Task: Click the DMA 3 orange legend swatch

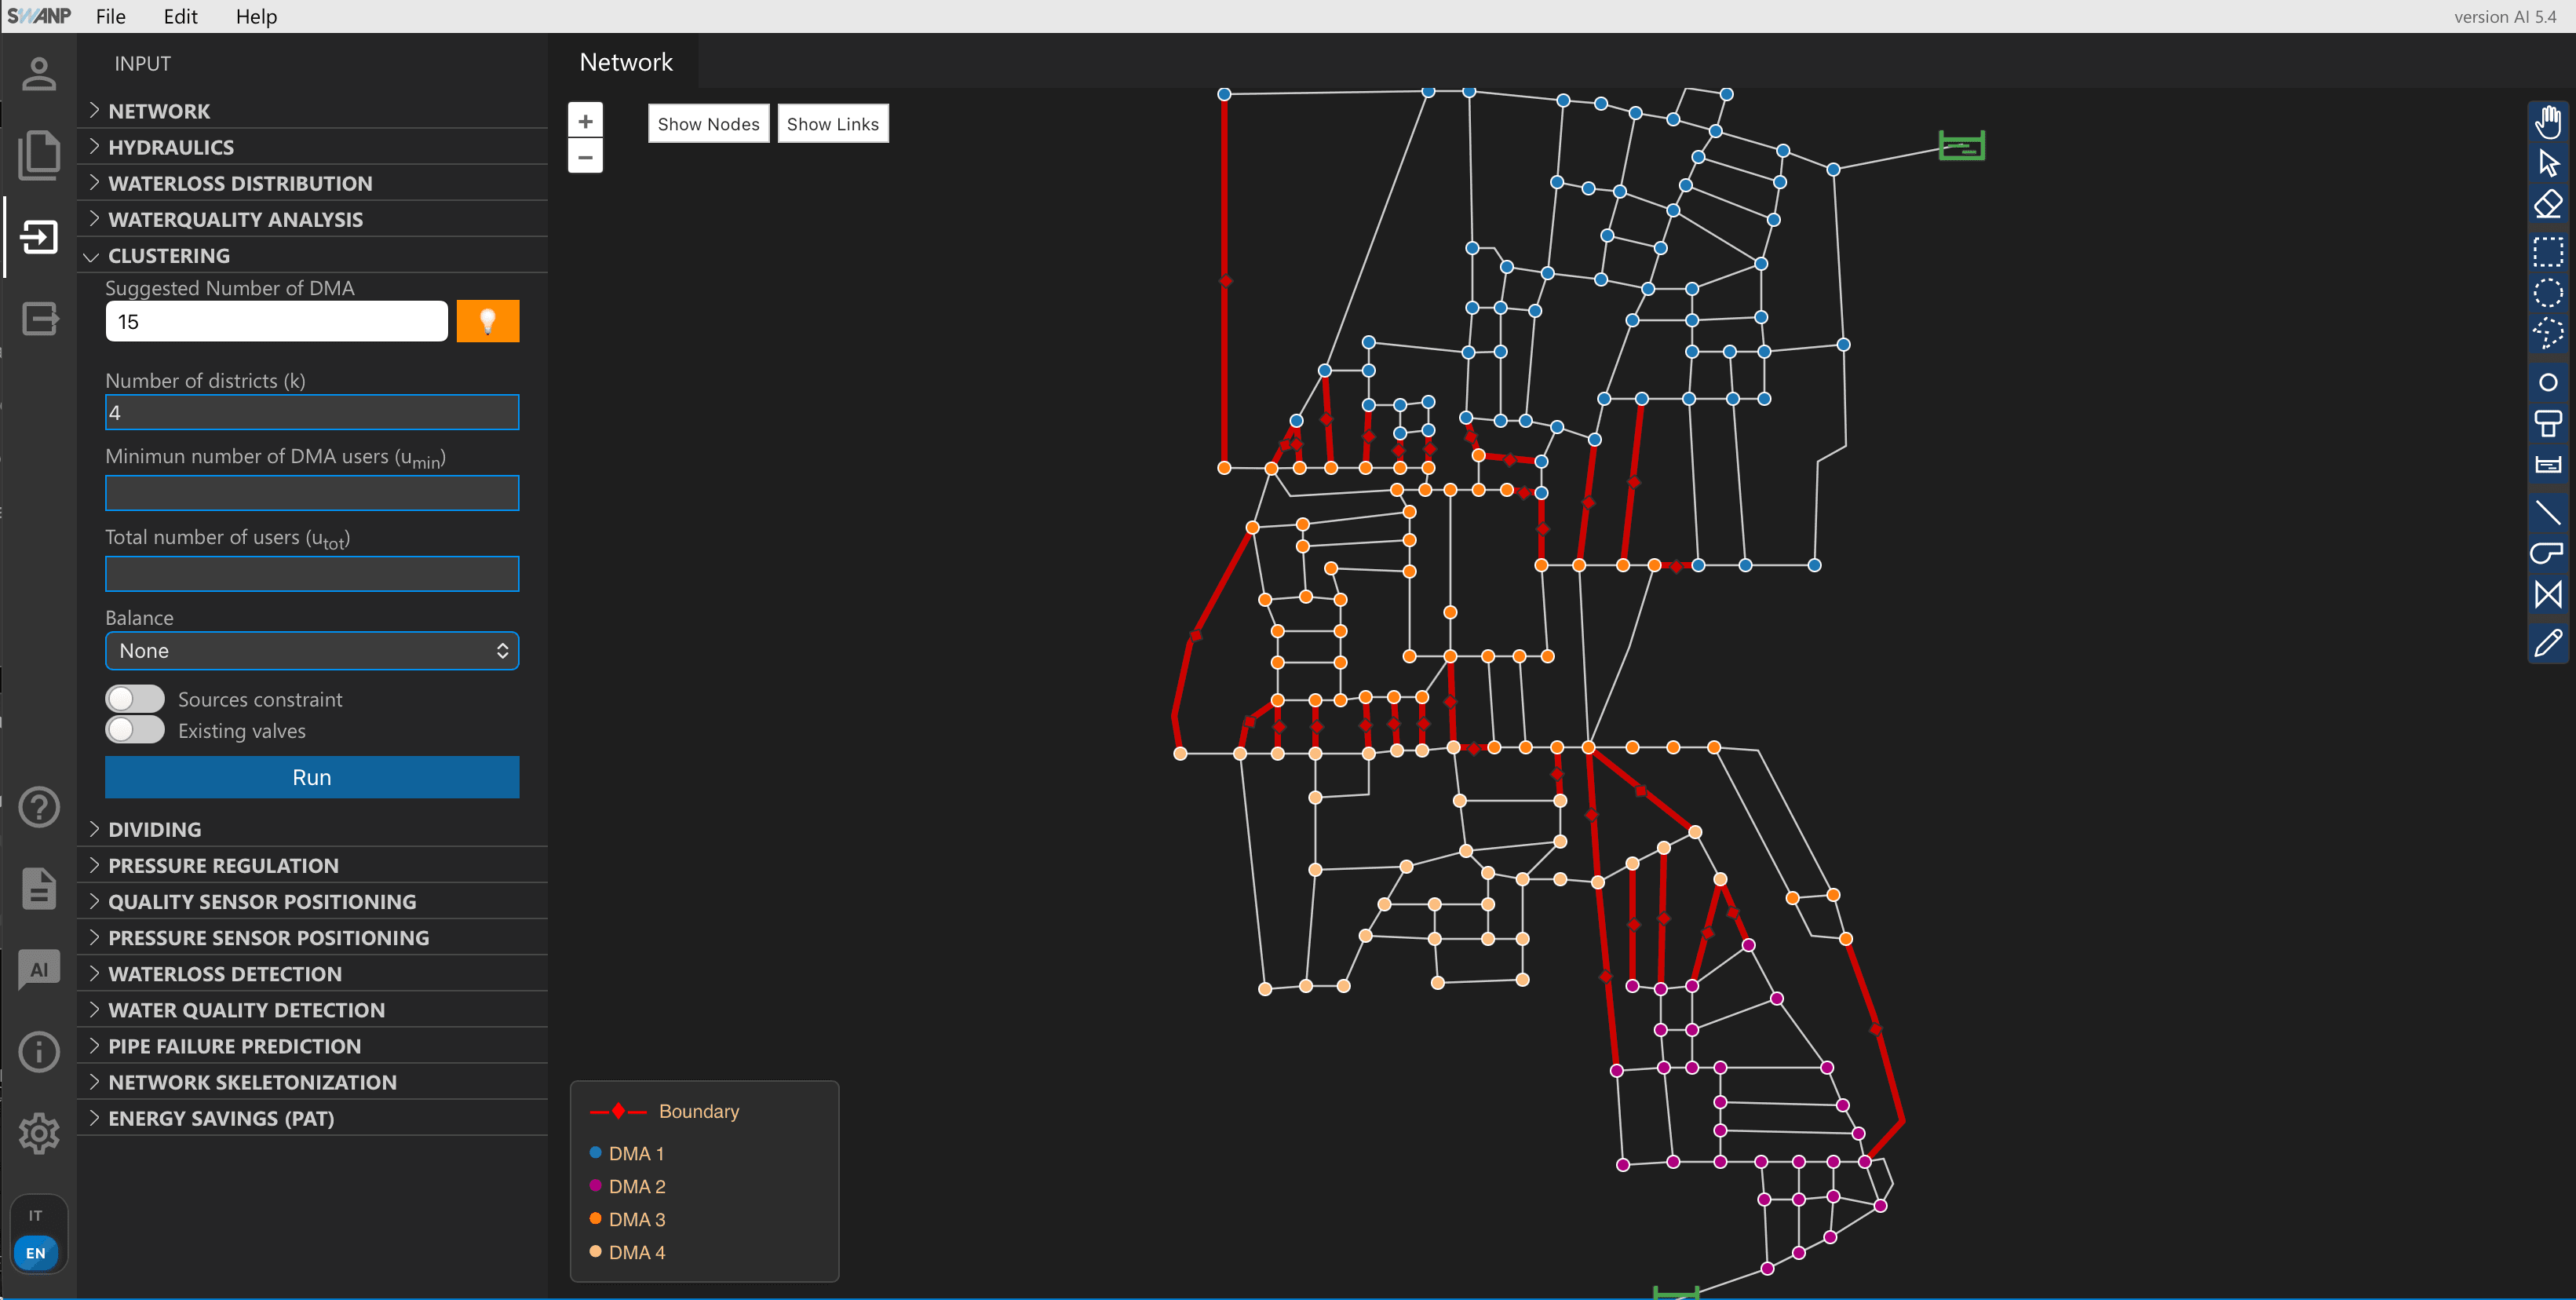Action: point(595,1219)
